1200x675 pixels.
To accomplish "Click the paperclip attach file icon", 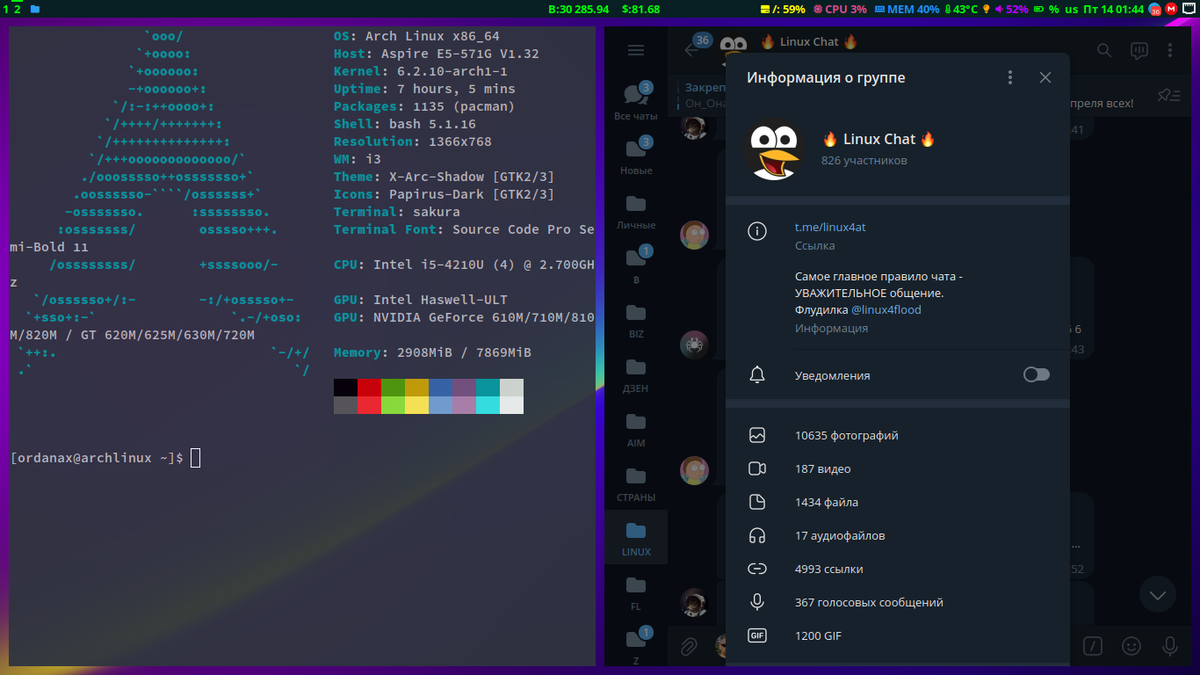I will 688,646.
